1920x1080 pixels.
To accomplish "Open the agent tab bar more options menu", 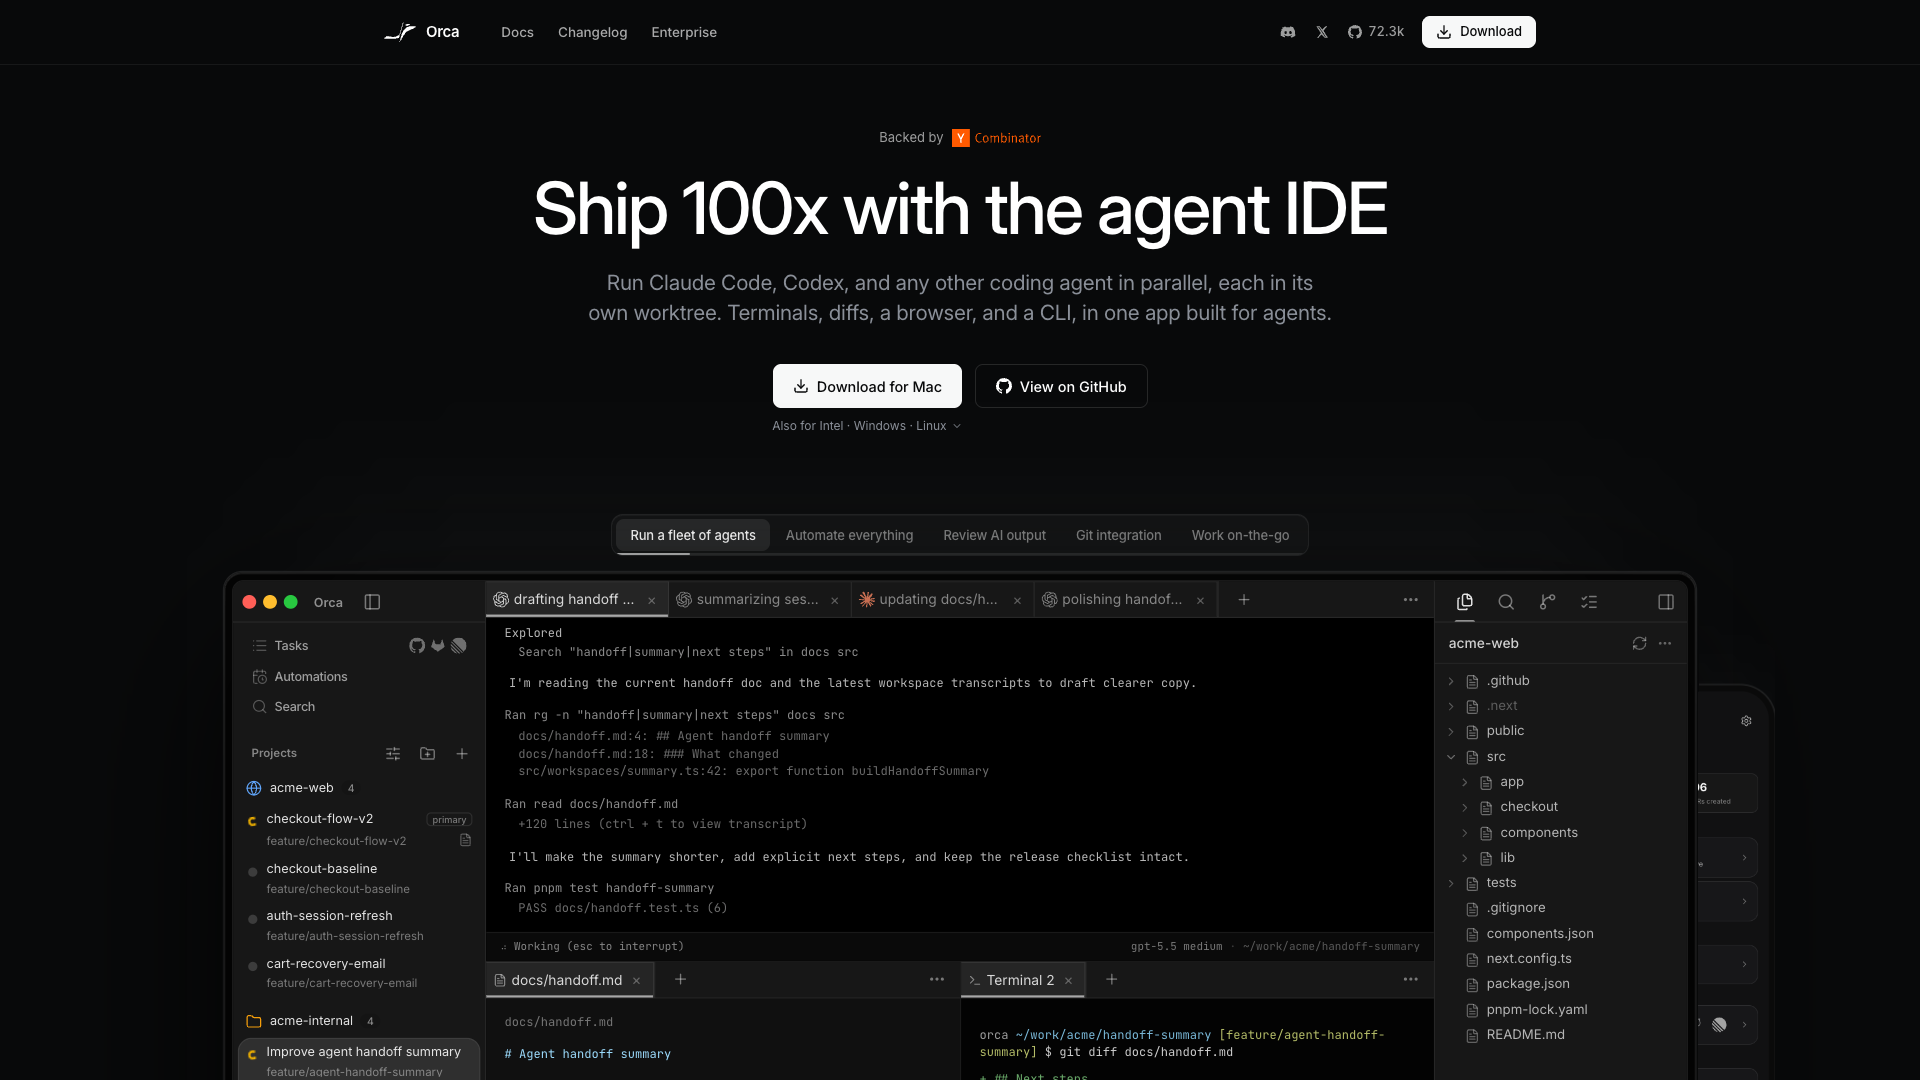I will pos(1410,600).
